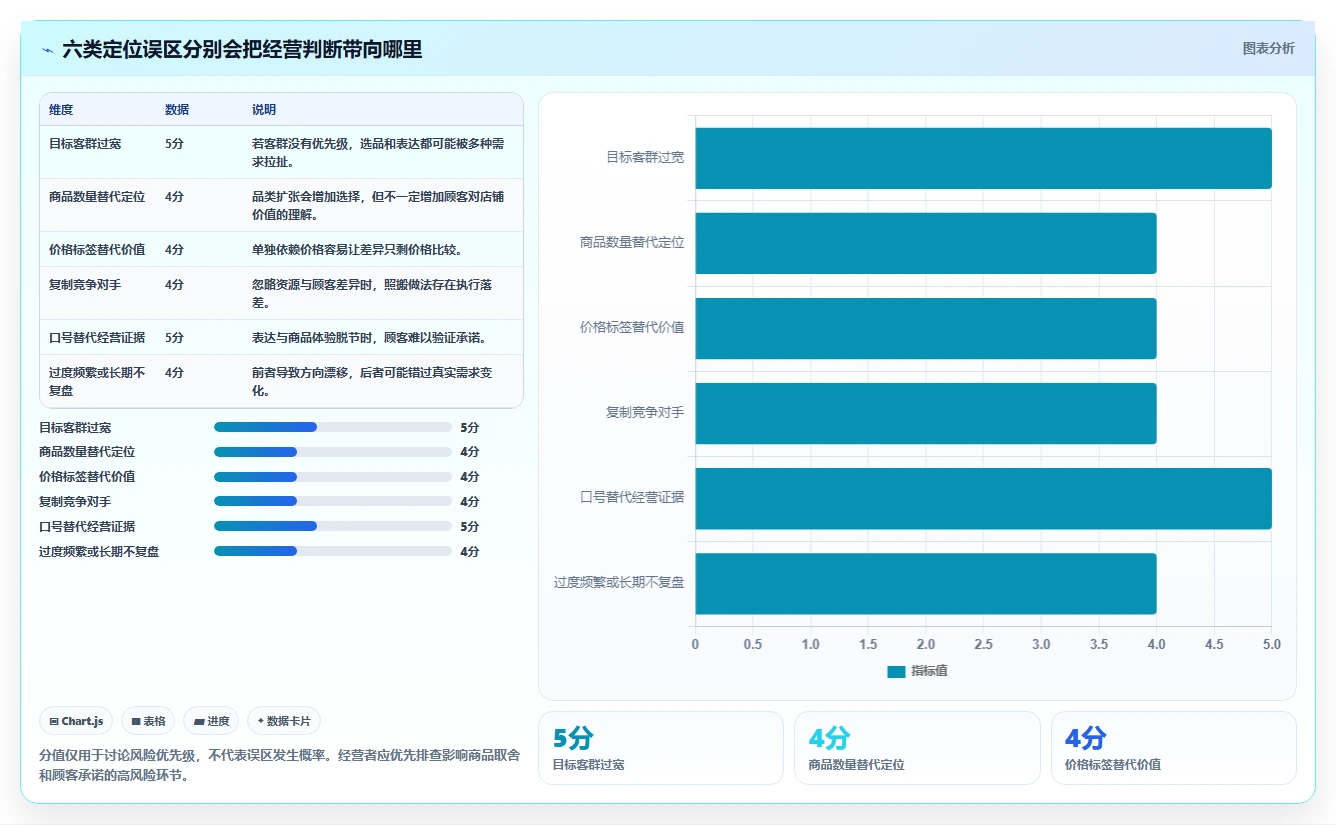Click the chart bar for 过度频繁或长期不复盘
The image size is (1336, 825).
pos(926,583)
